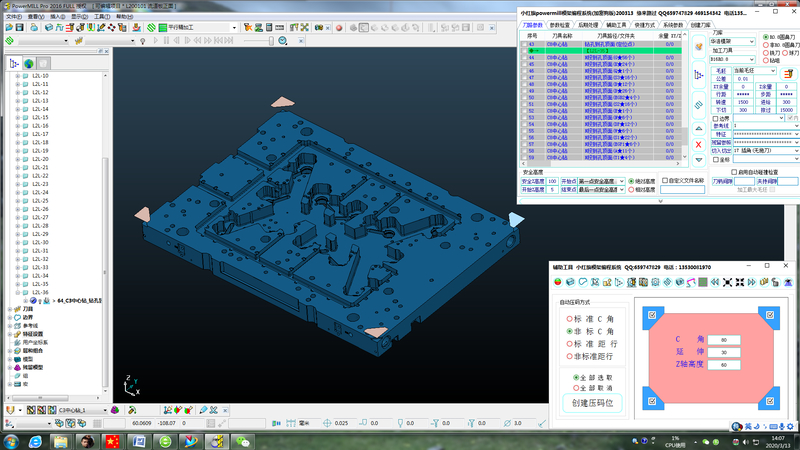
Task: Click the tree-structure icon beside tool list
Action: (698, 75)
